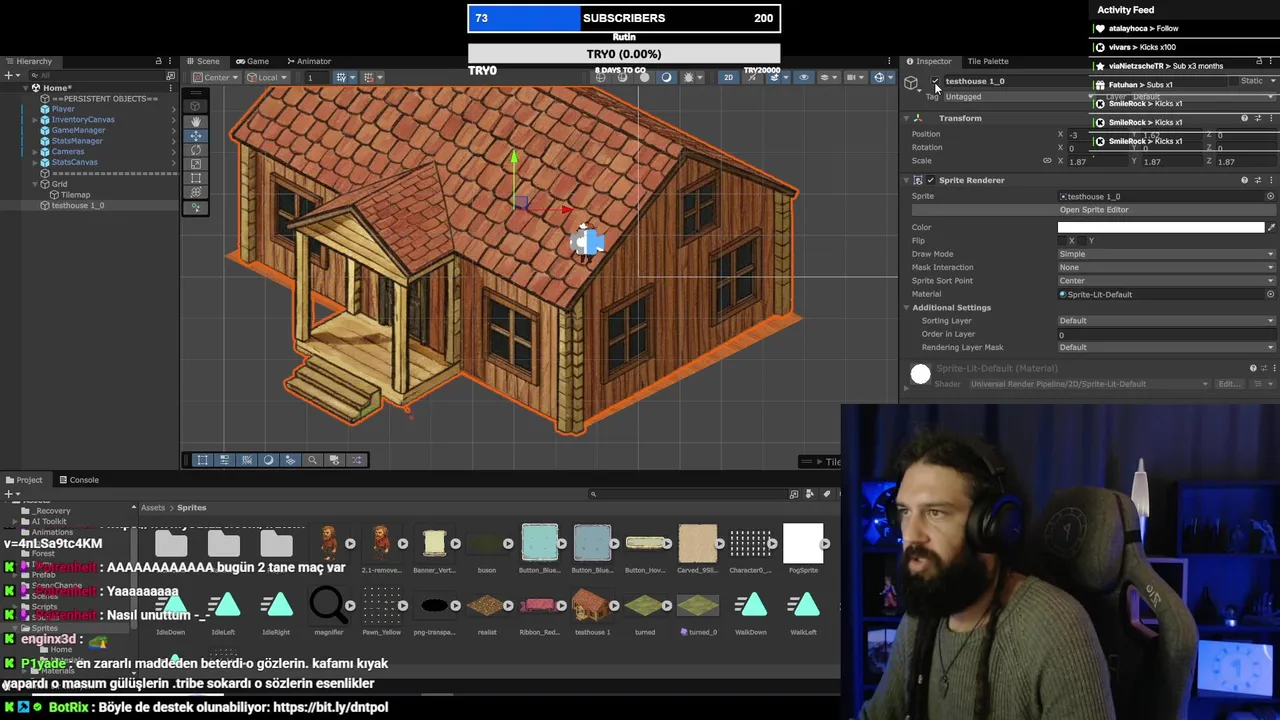Toggle 2D scene view mode
The height and width of the screenshot is (720, 1280).
click(x=728, y=77)
